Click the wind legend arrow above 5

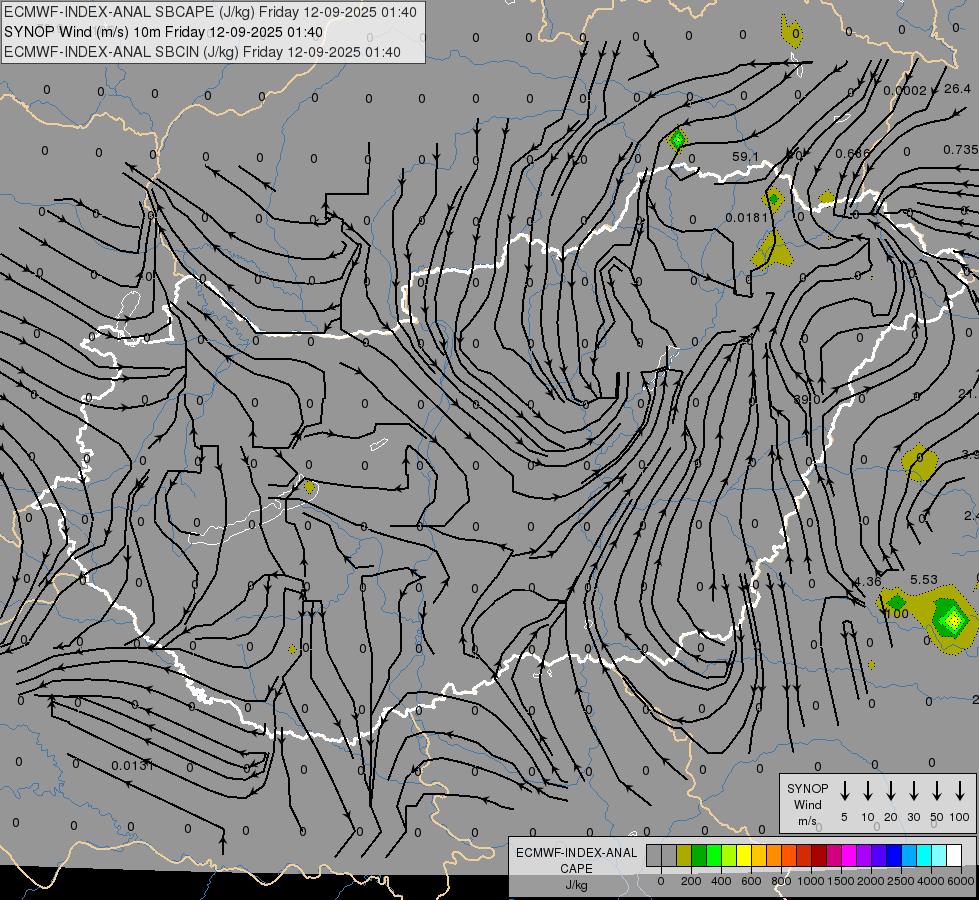click(x=844, y=791)
